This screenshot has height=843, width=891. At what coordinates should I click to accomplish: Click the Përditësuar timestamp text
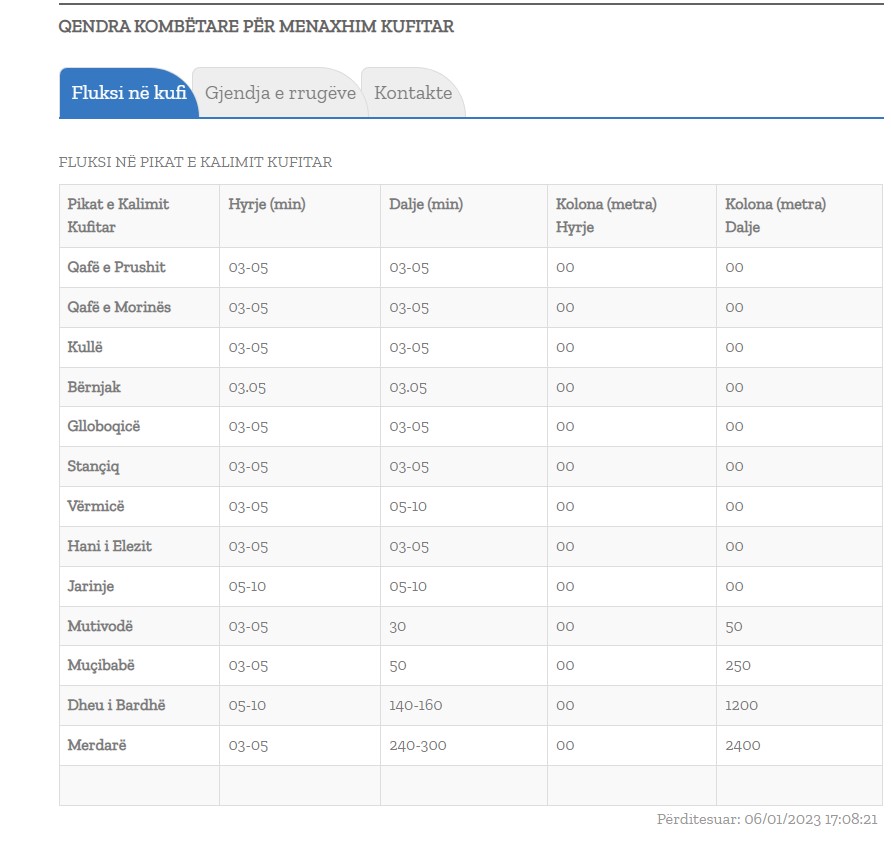(767, 819)
